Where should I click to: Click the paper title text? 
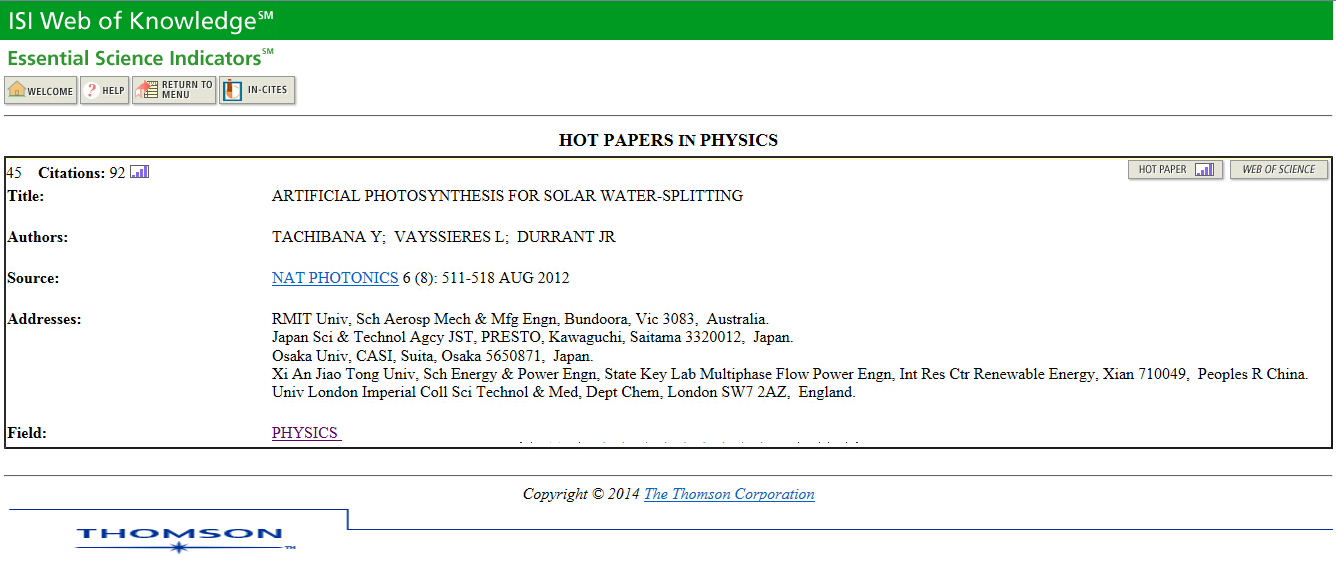click(507, 196)
